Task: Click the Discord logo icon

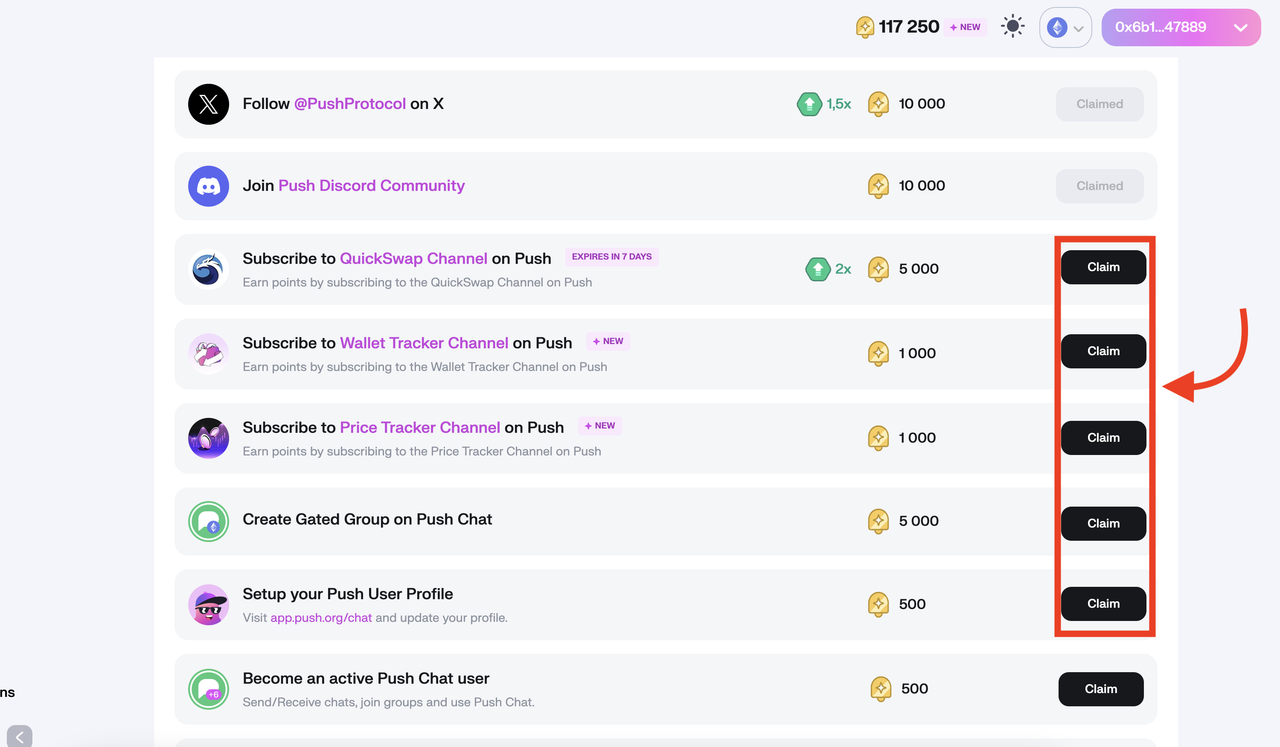Action: pyautogui.click(x=208, y=186)
